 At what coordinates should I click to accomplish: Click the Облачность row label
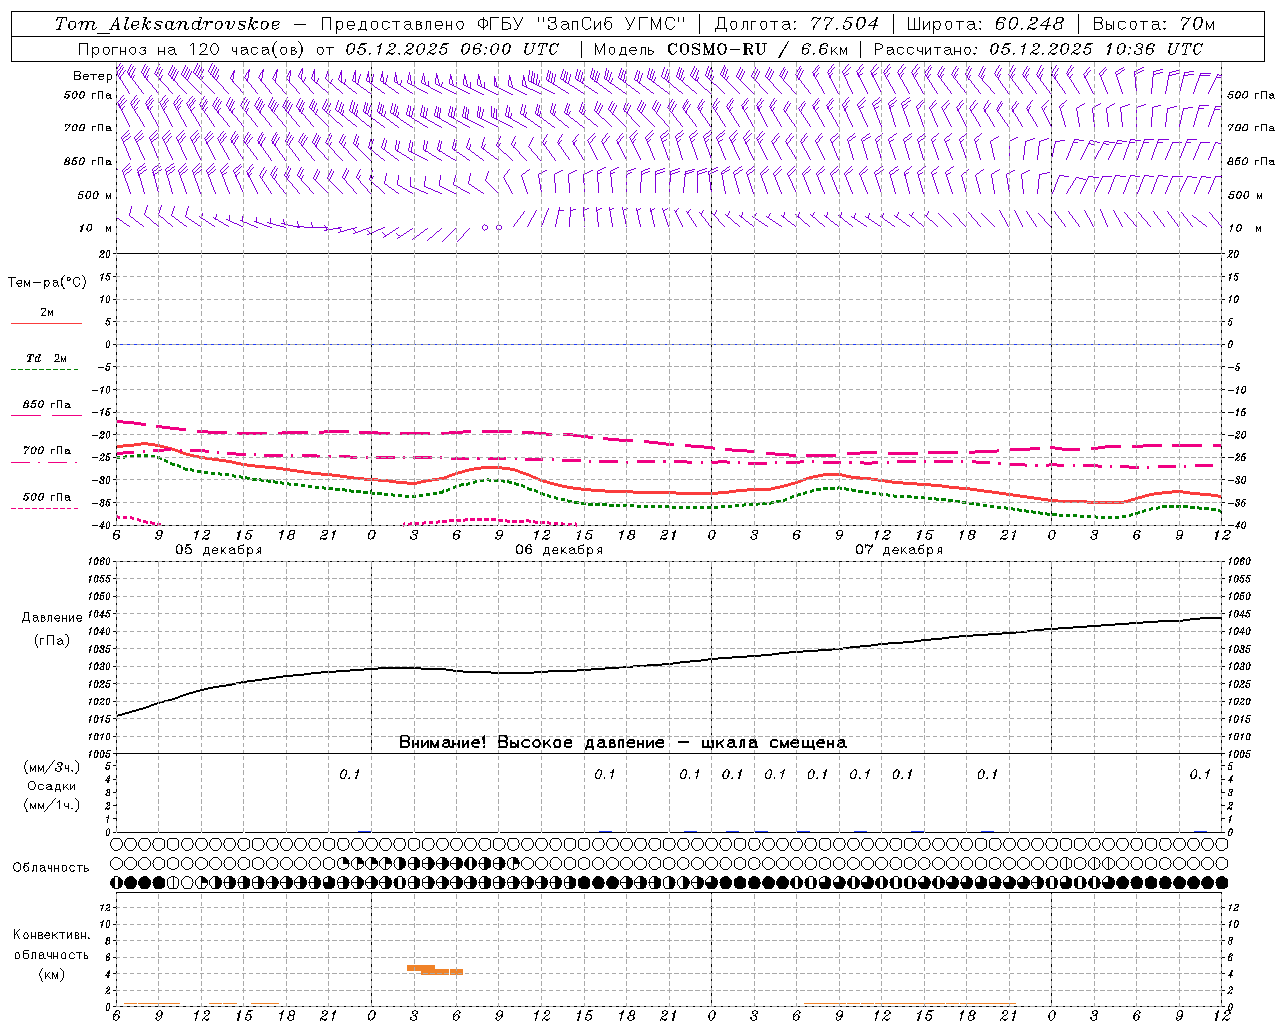50,868
